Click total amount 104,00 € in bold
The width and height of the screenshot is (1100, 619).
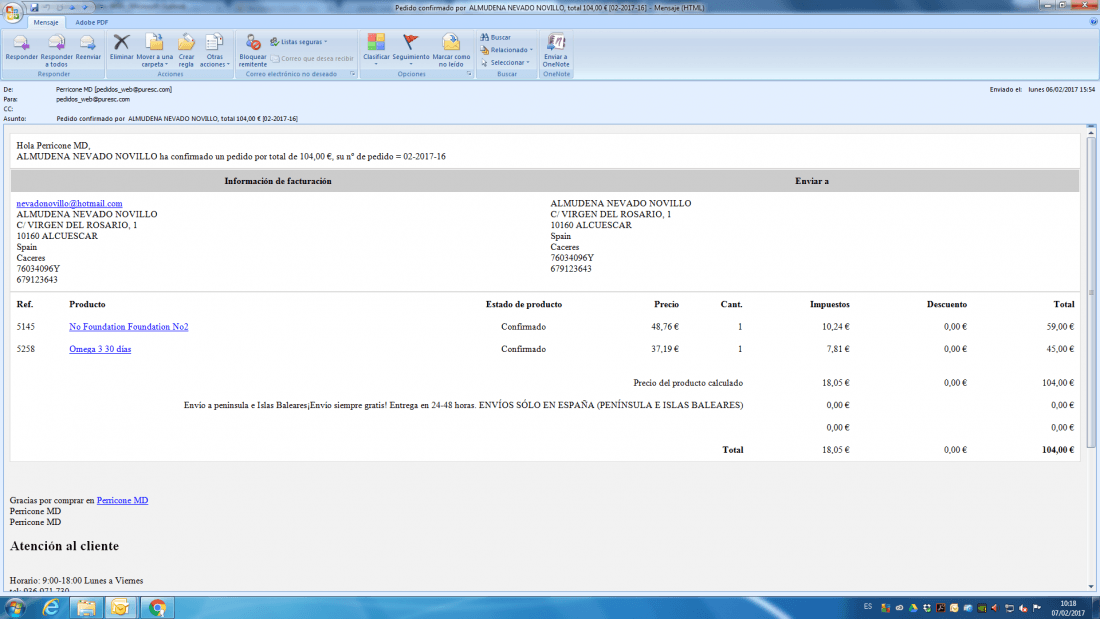point(1057,450)
